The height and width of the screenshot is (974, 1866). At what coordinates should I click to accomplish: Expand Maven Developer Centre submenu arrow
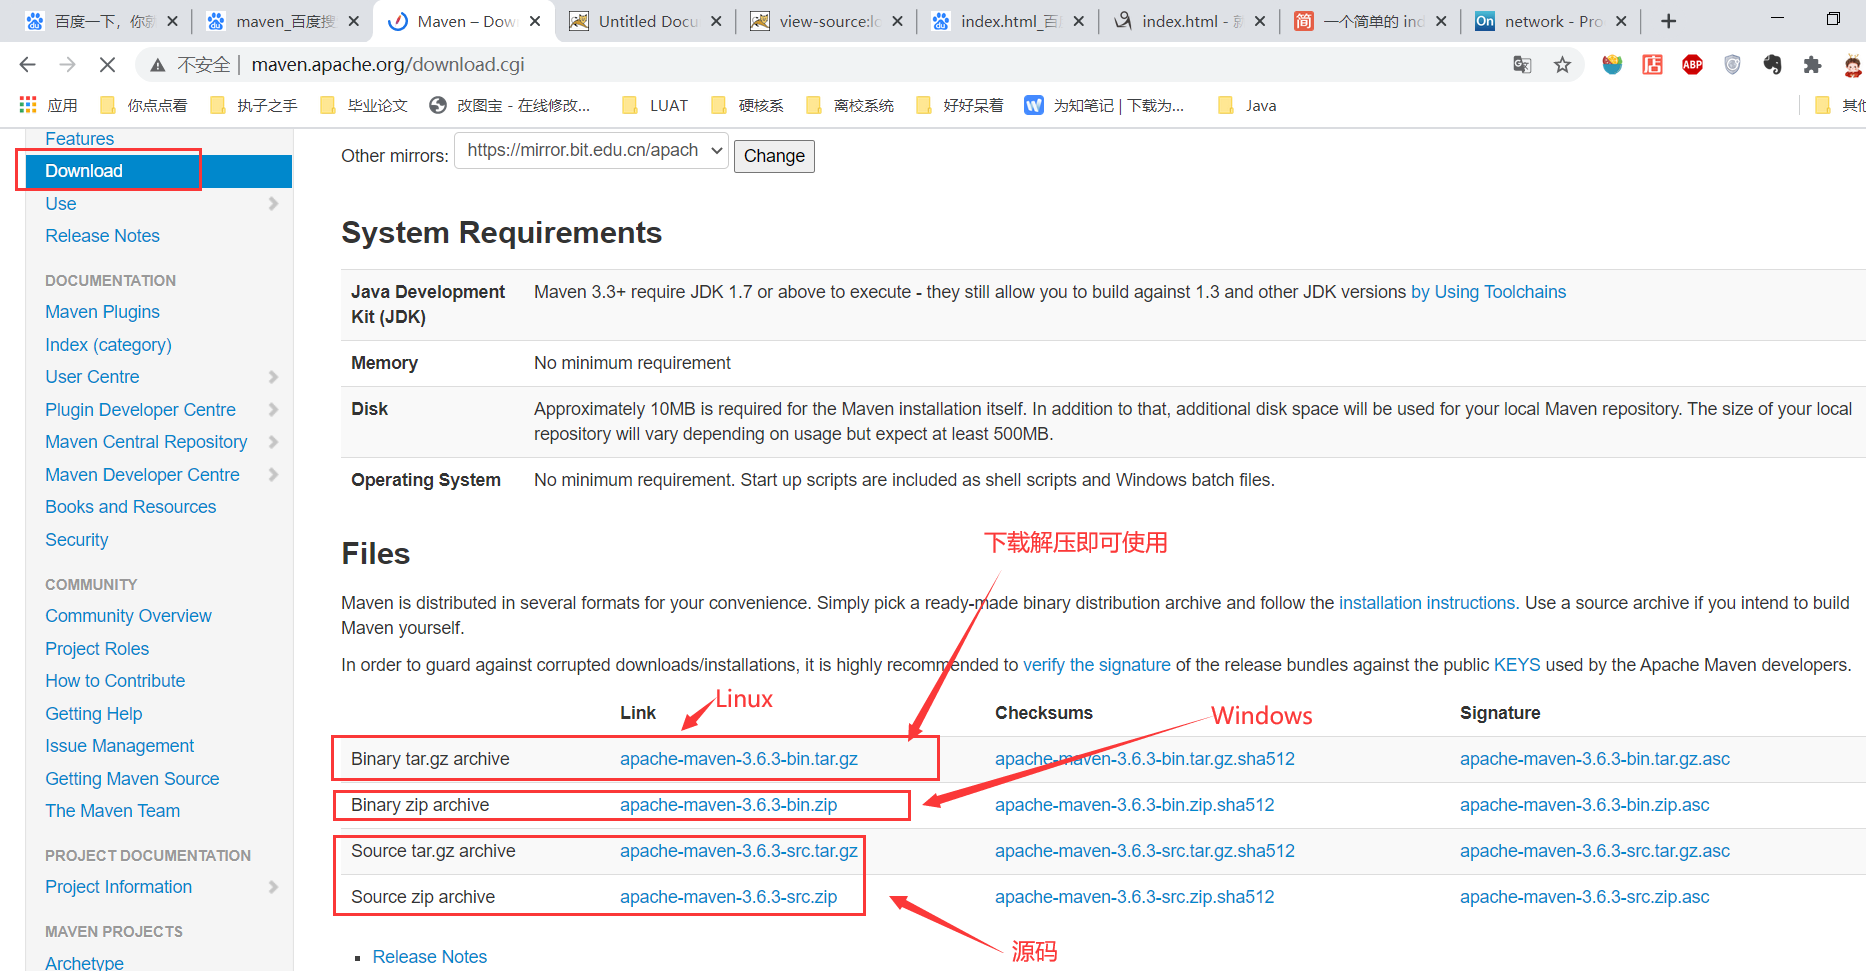click(x=273, y=475)
